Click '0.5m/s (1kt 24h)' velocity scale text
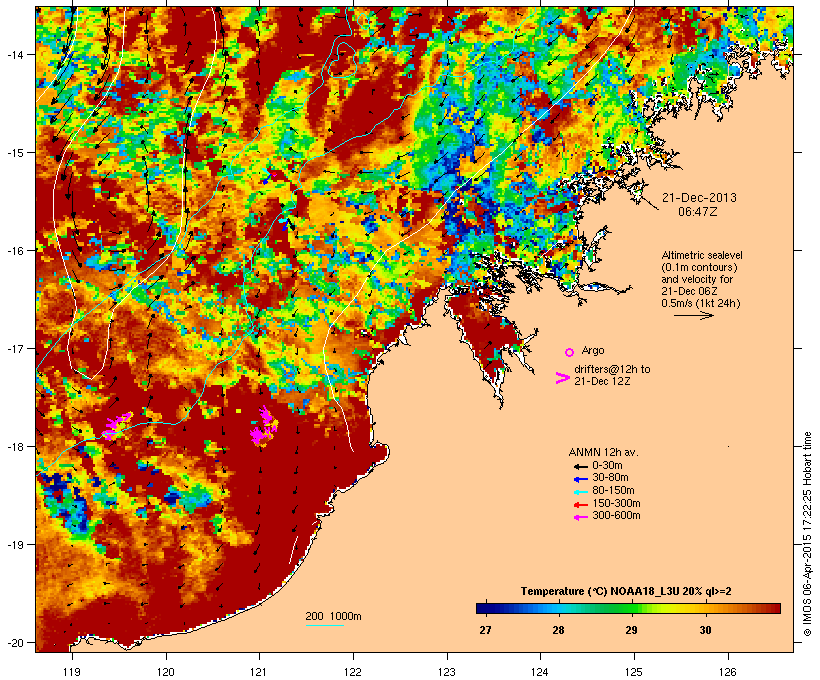This screenshot has width=820, height=680. (701, 303)
